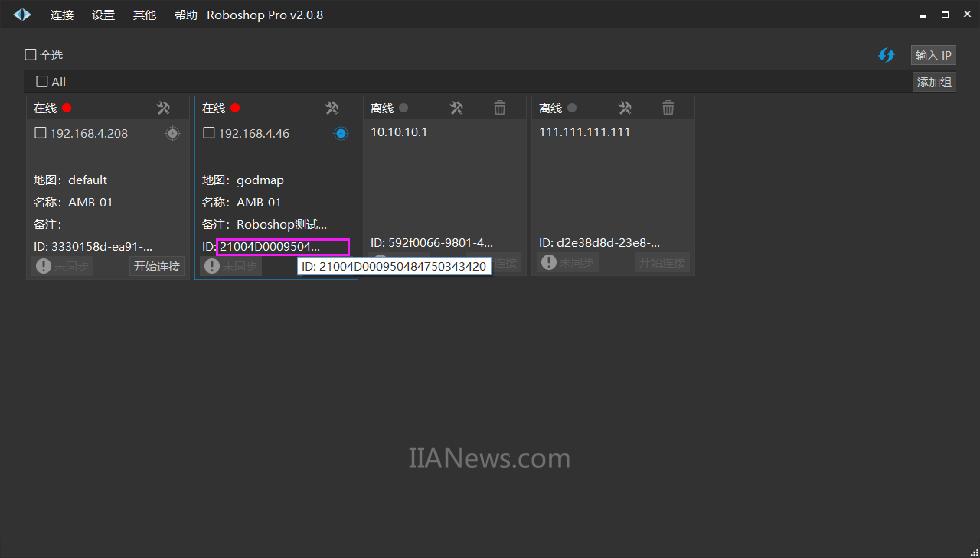Click the Roboshop logo icon in title bar
980x558 pixels.
tap(22, 15)
